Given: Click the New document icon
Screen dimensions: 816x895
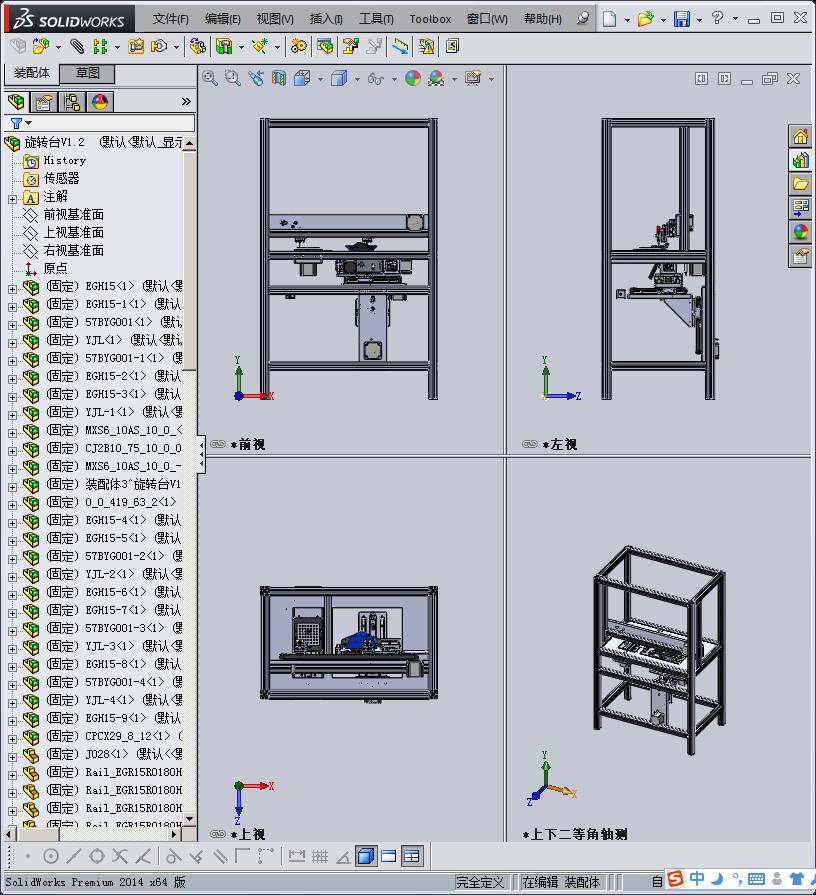Looking at the screenshot, I should click(609, 19).
